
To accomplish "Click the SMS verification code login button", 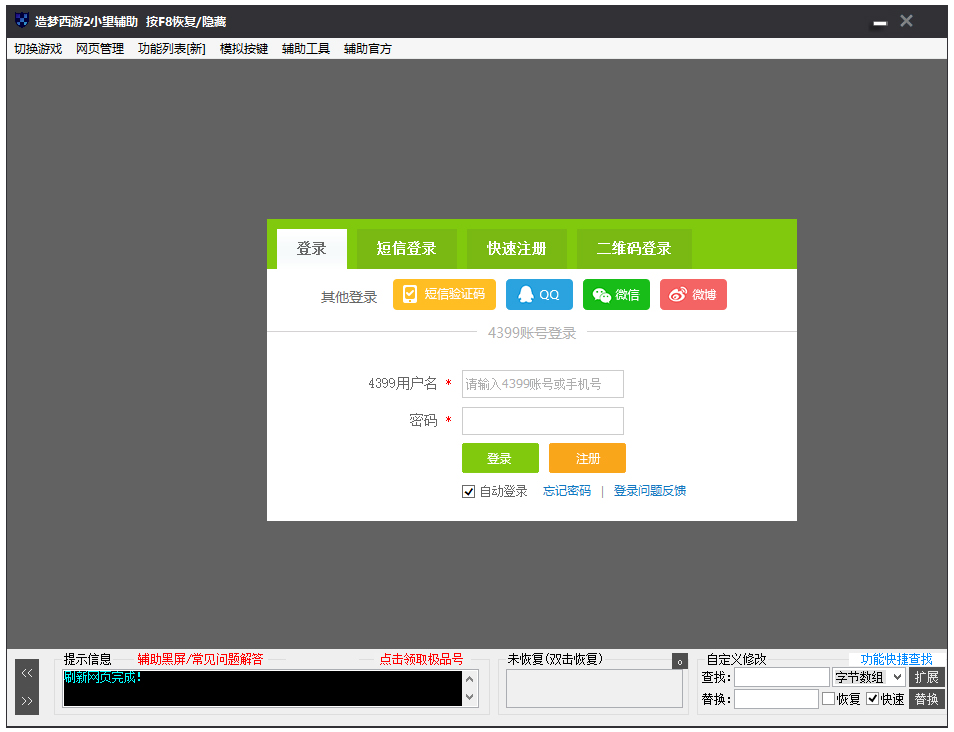I will tap(444, 295).
